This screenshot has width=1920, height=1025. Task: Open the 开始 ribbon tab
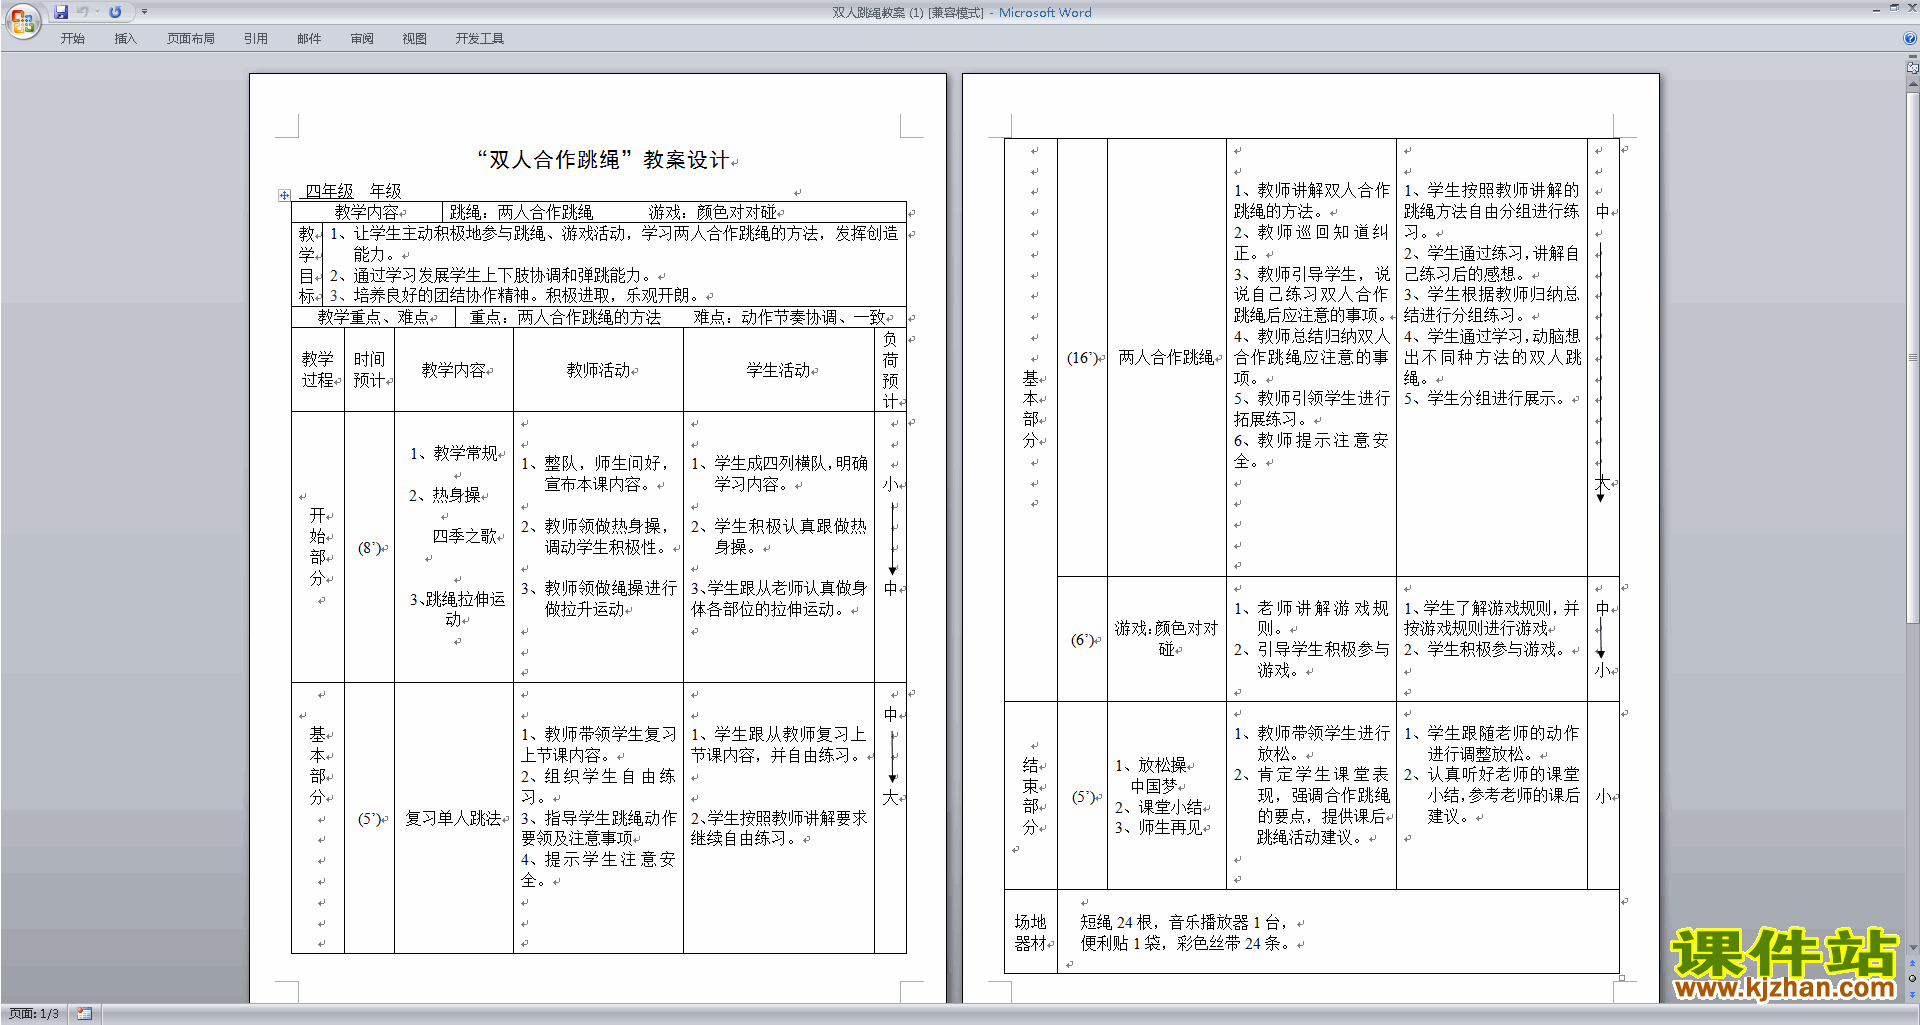pyautogui.click(x=72, y=38)
